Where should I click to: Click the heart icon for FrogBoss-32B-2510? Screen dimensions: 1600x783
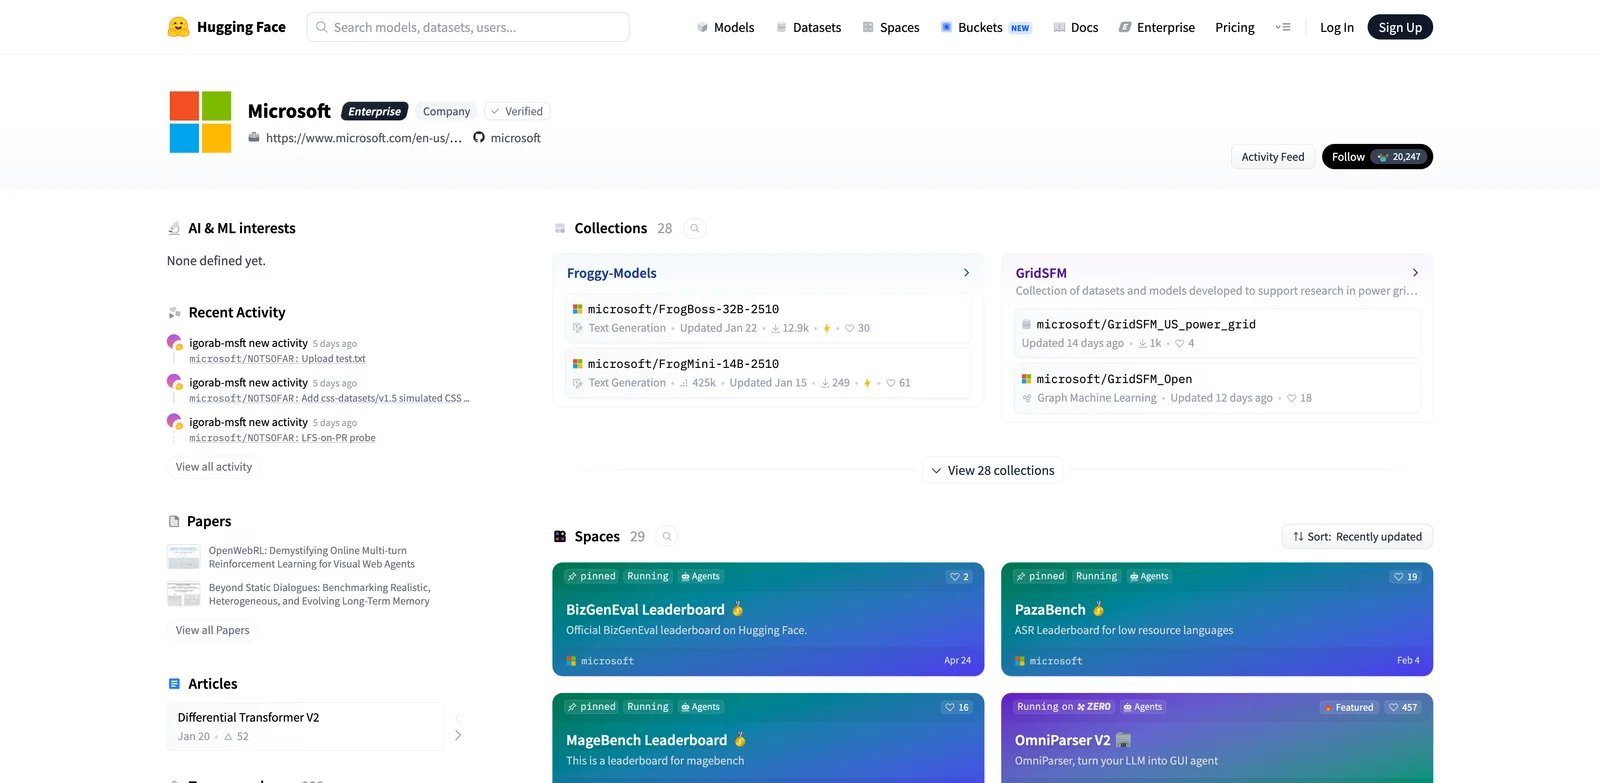850,328
